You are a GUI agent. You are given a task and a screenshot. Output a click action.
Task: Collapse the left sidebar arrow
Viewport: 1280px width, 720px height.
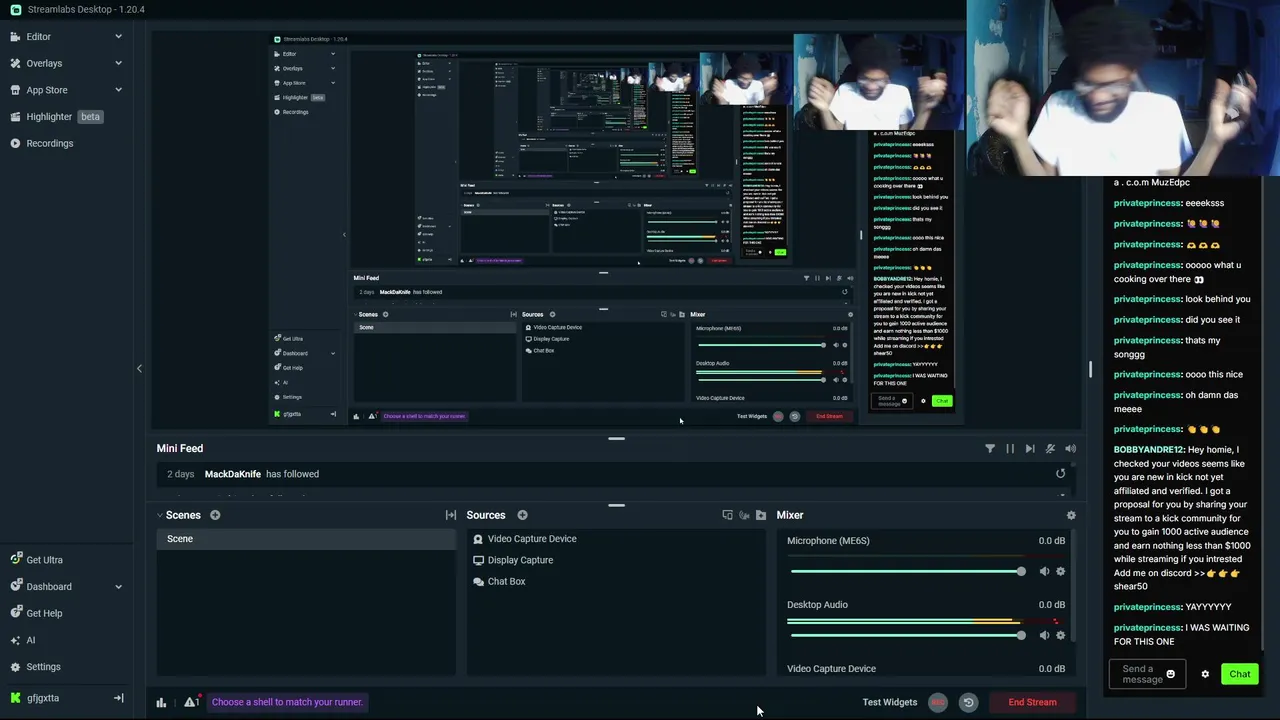click(139, 368)
